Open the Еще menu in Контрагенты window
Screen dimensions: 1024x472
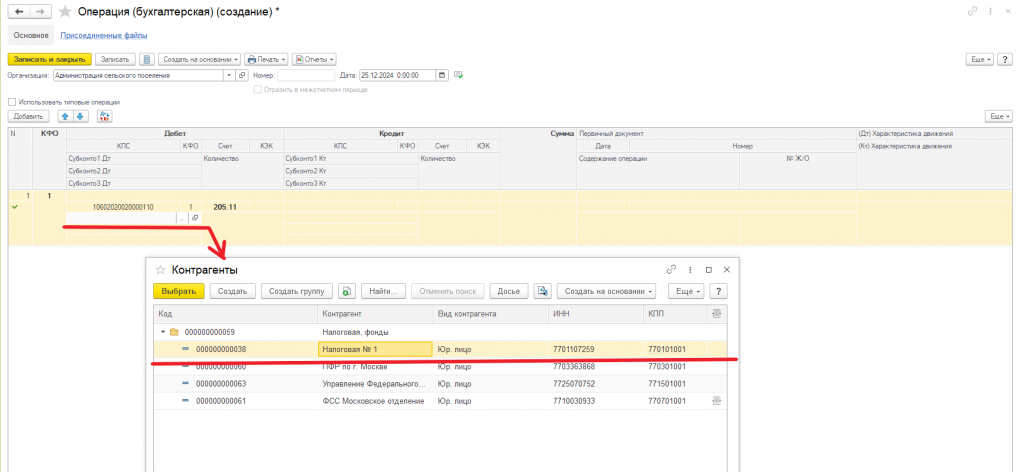pos(687,291)
